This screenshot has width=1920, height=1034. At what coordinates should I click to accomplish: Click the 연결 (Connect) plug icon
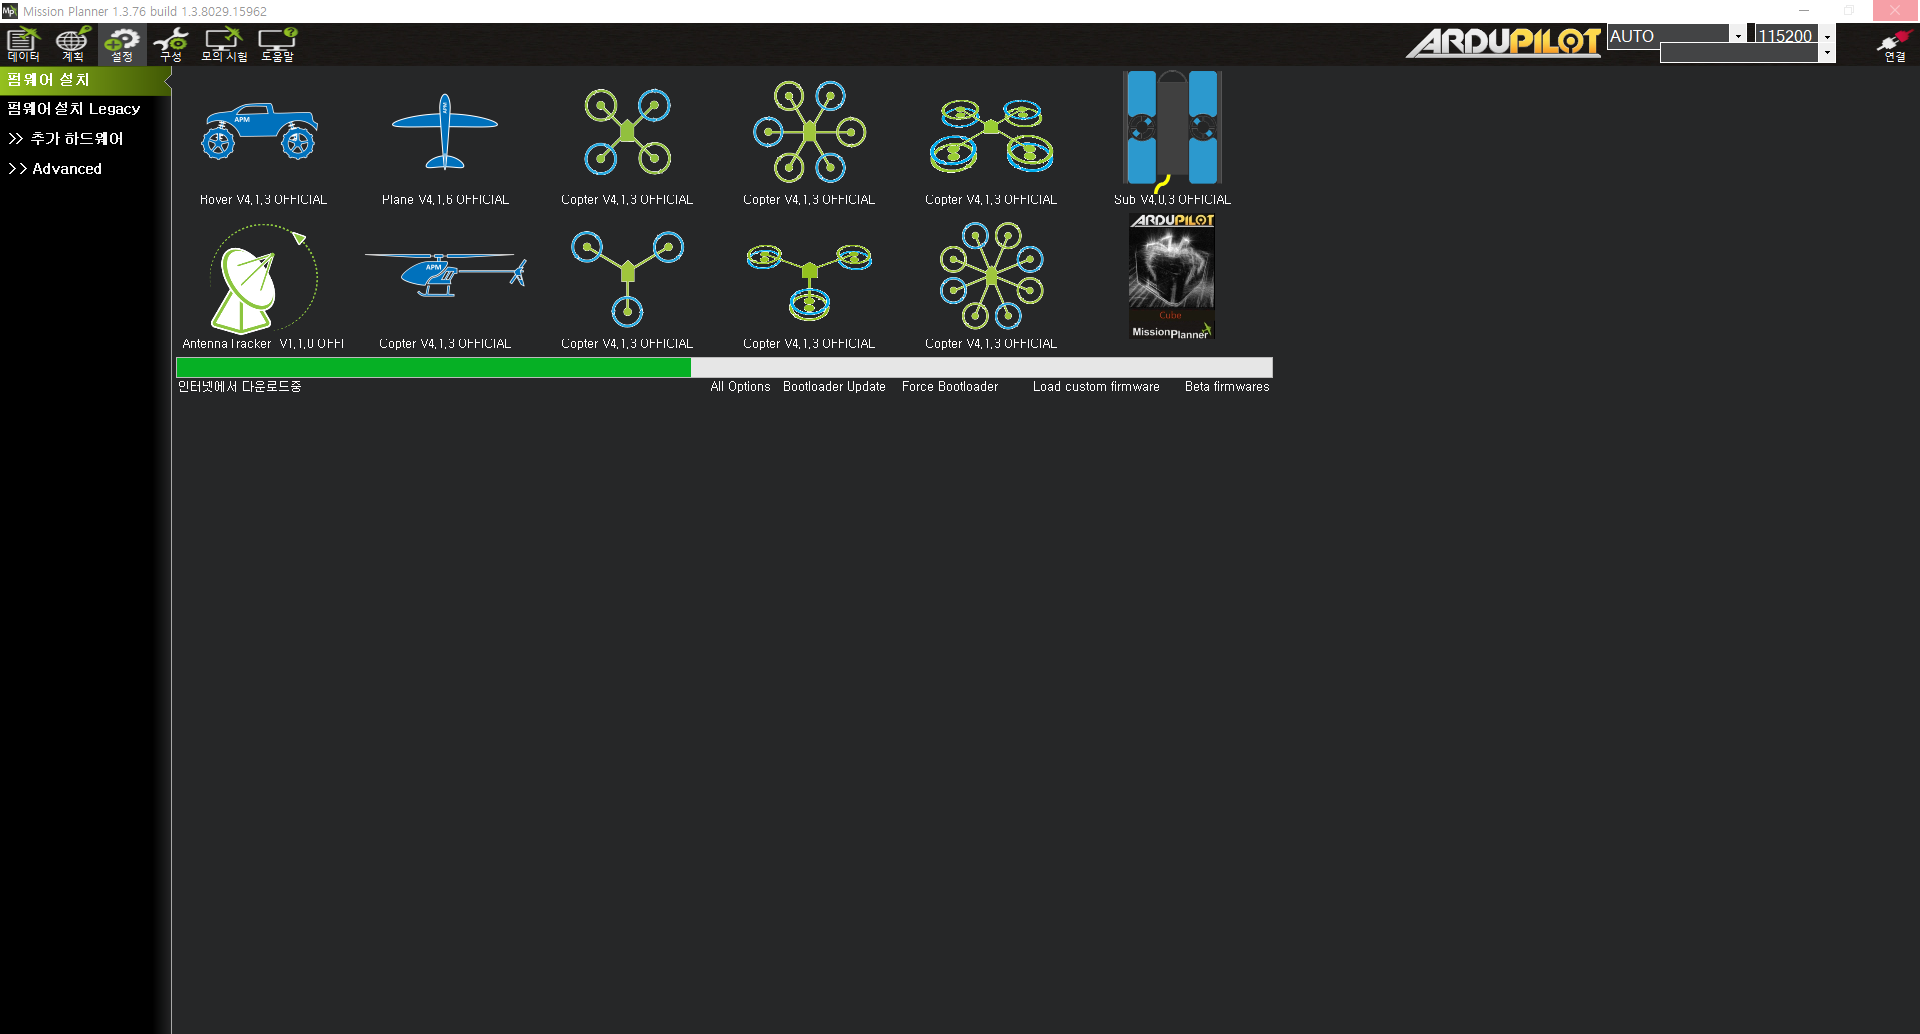click(1894, 45)
